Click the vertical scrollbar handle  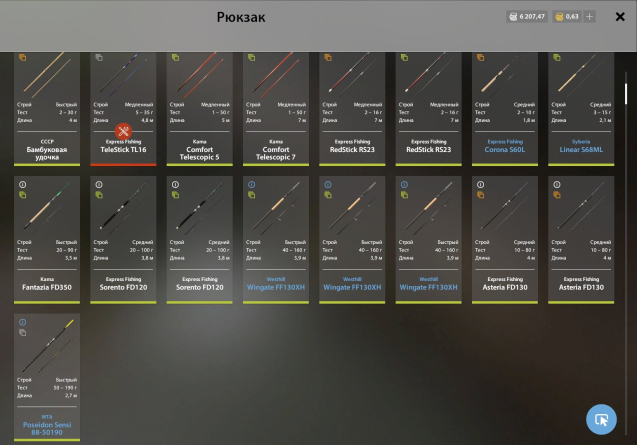coord(626,93)
